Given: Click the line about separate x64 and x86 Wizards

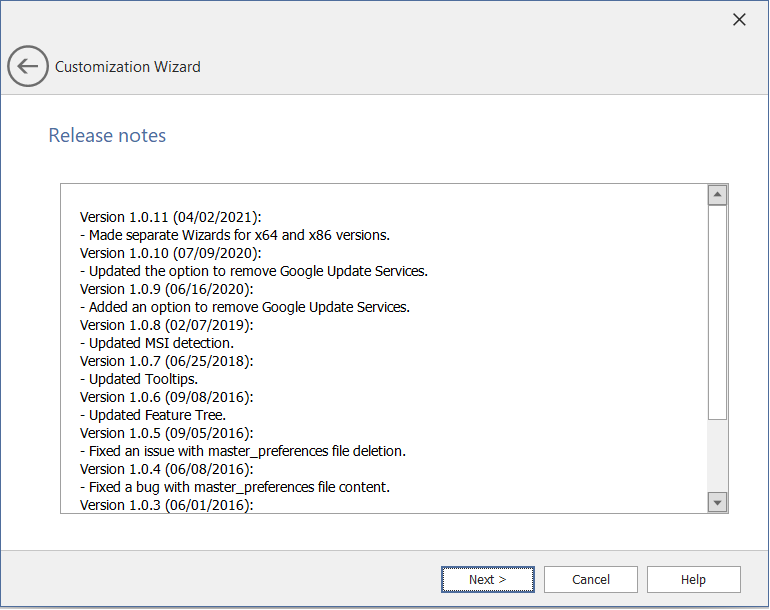Looking at the screenshot, I should tap(233, 235).
